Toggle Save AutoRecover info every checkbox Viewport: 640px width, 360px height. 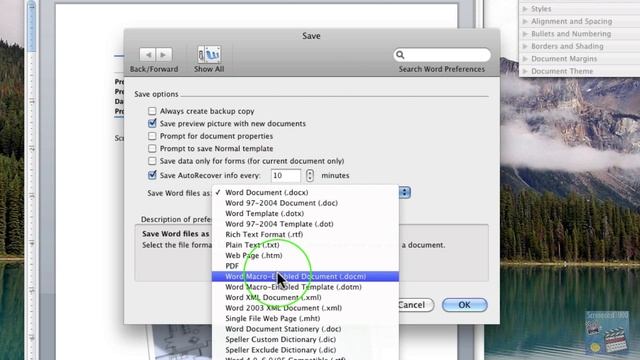pyautogui.click(x=152, y=175)
